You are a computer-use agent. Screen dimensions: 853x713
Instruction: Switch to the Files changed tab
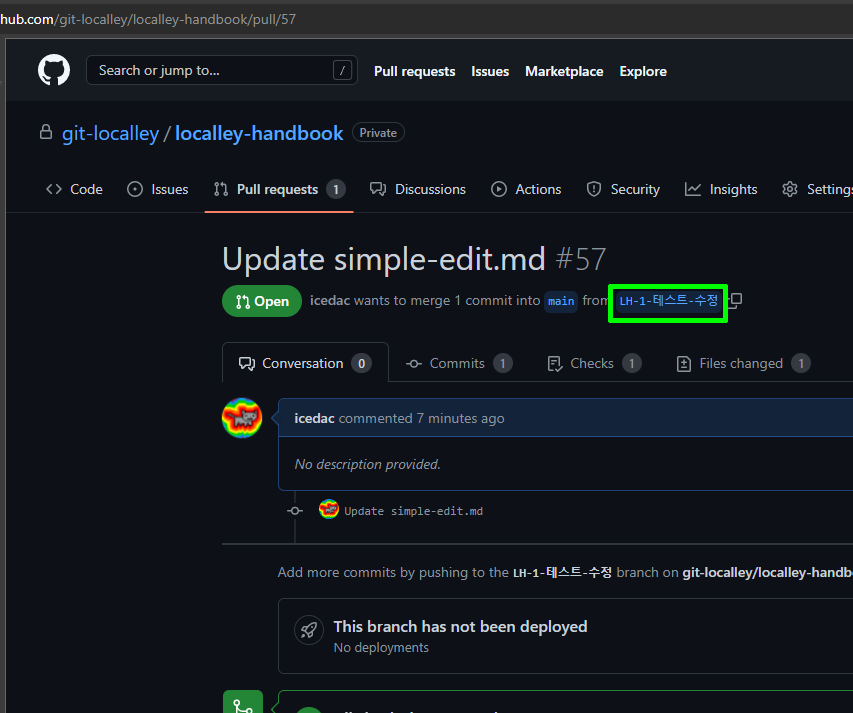click(x=742, y=363)
